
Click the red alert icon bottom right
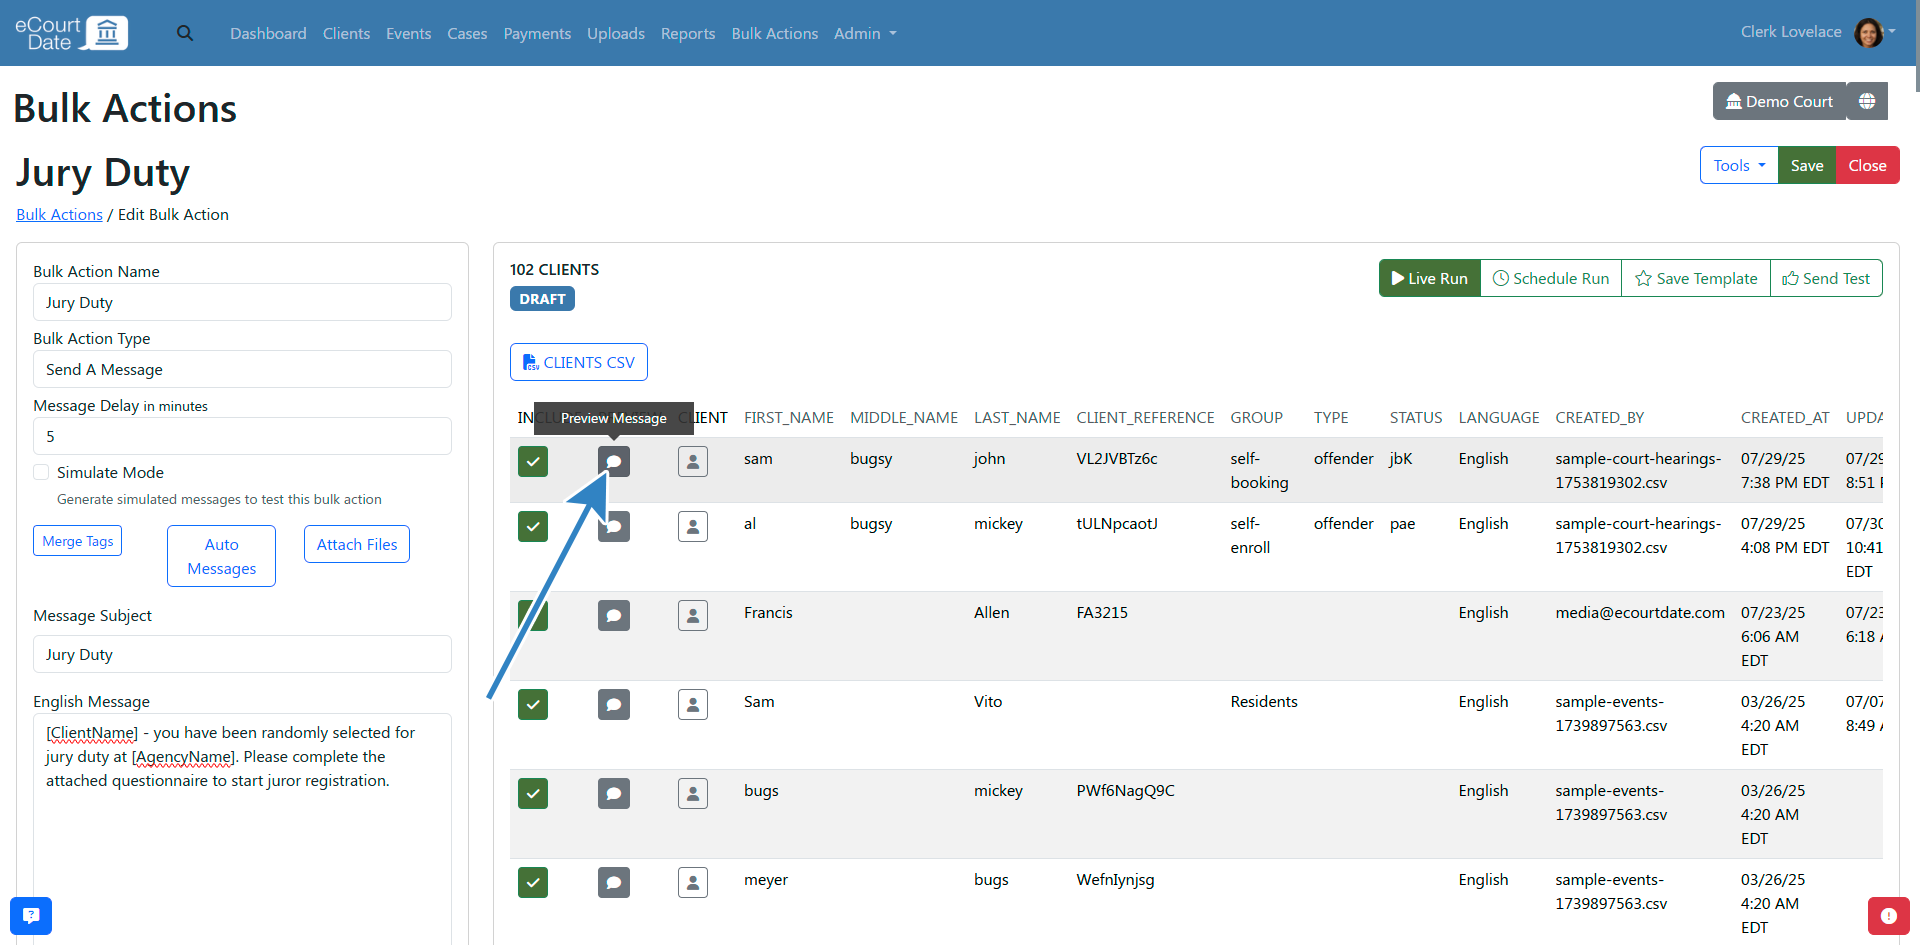coord(1888,915)
